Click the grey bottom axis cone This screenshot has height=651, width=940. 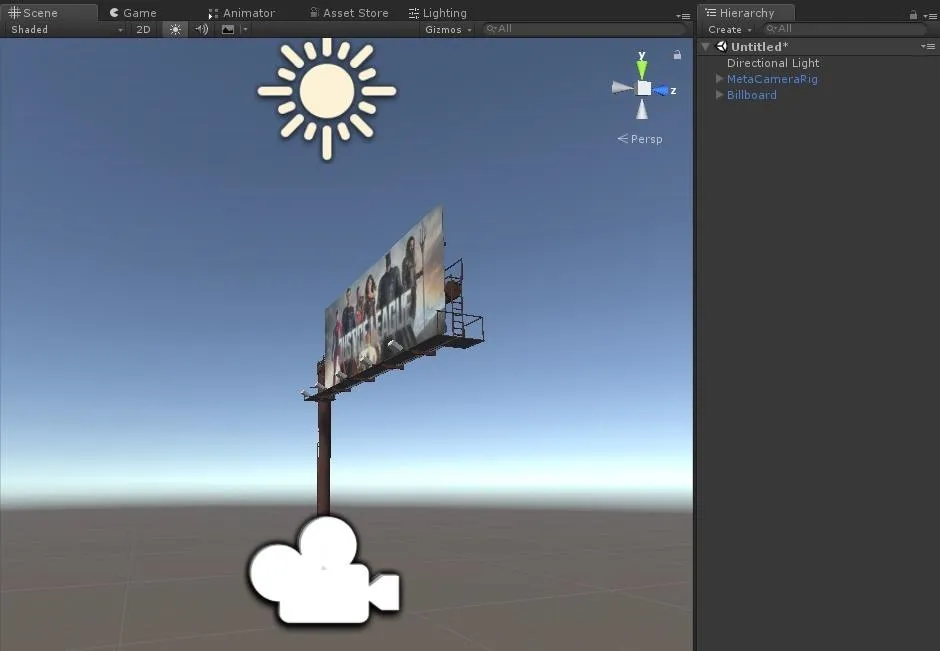642,109
